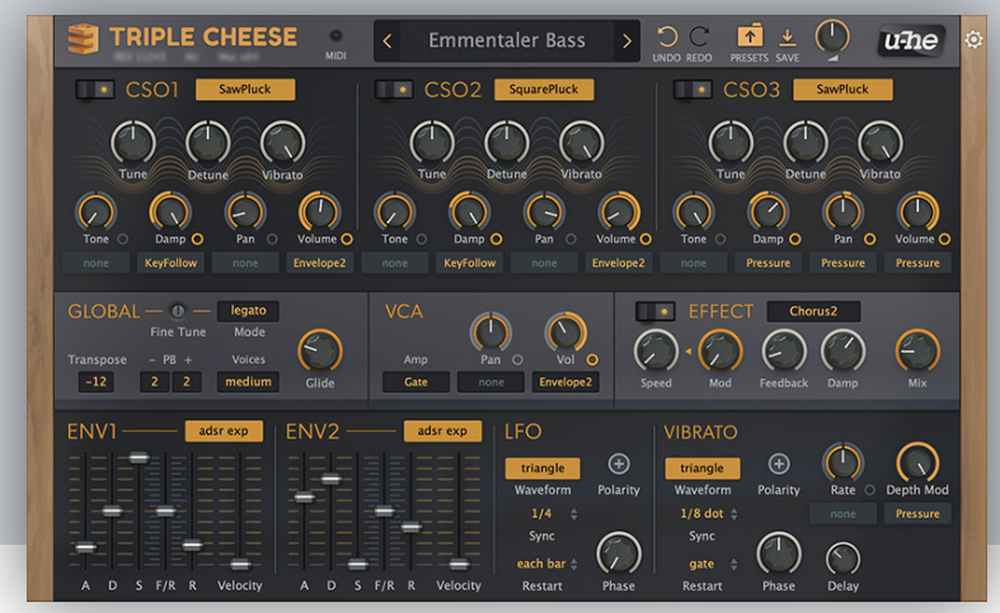Click the u-he logo badge
Image resolution: width=1000 pixels, height=613 pixels.
pos(911,41)
